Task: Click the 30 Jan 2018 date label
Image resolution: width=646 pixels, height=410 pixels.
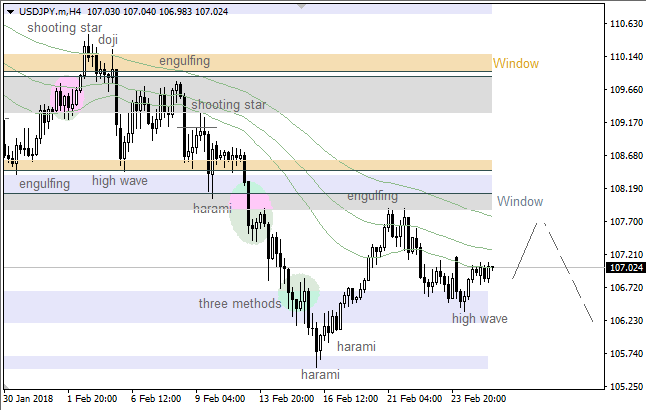Action: [x=30, y=399]
